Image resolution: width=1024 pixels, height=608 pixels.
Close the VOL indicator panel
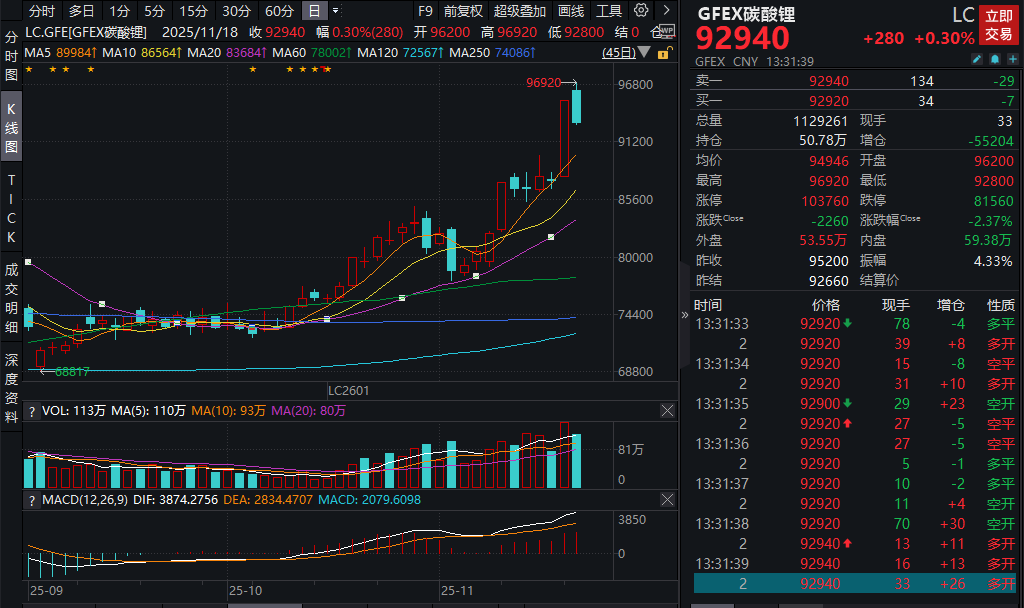tap(667, 411)
